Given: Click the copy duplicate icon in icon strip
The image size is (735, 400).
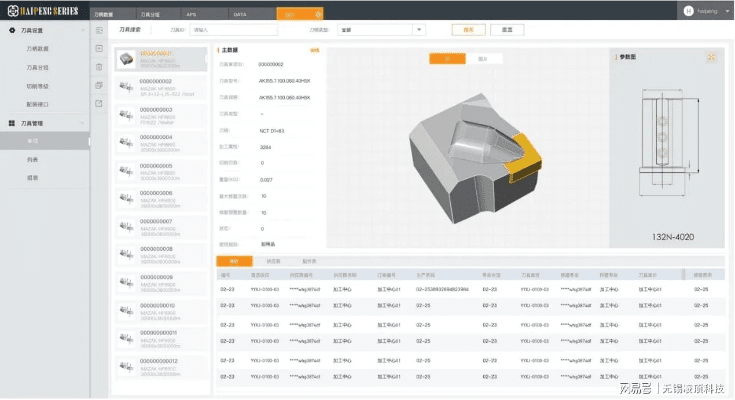Looking at the screenshot, I should pyautogui.click(x=98, y=85).
